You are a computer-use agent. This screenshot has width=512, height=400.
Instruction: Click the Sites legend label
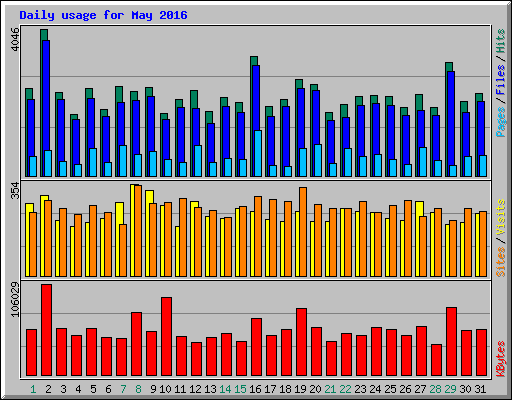pos(501,262)
